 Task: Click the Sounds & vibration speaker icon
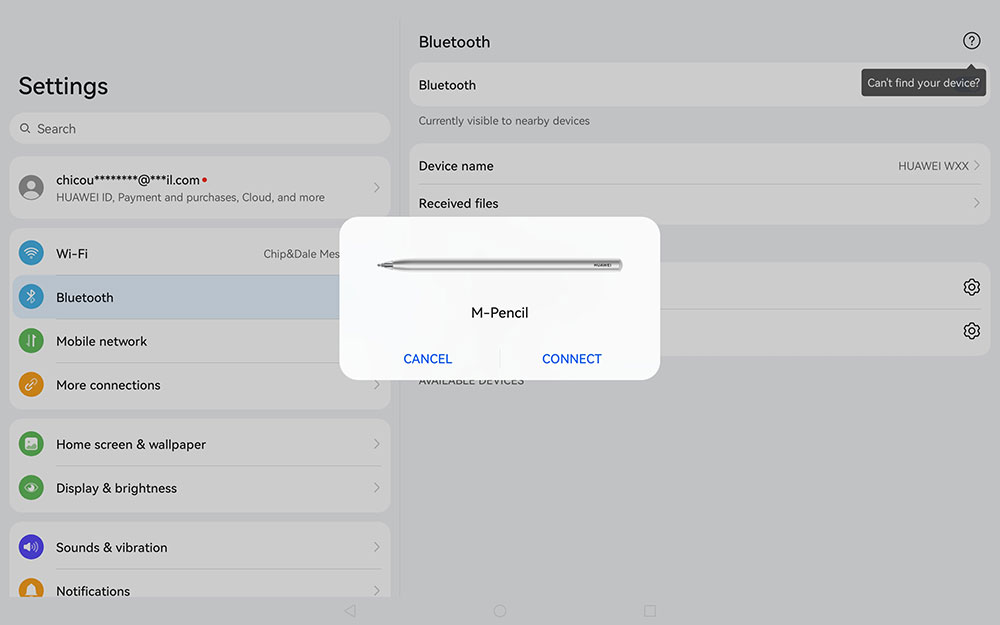pos(31,547)
